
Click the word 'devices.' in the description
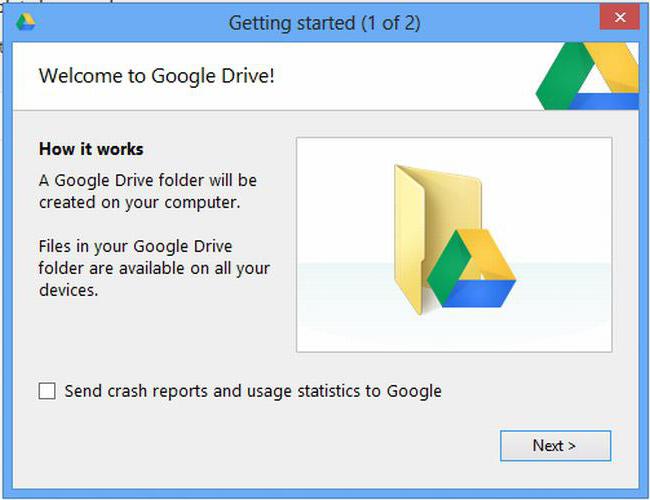pos(68,290)
